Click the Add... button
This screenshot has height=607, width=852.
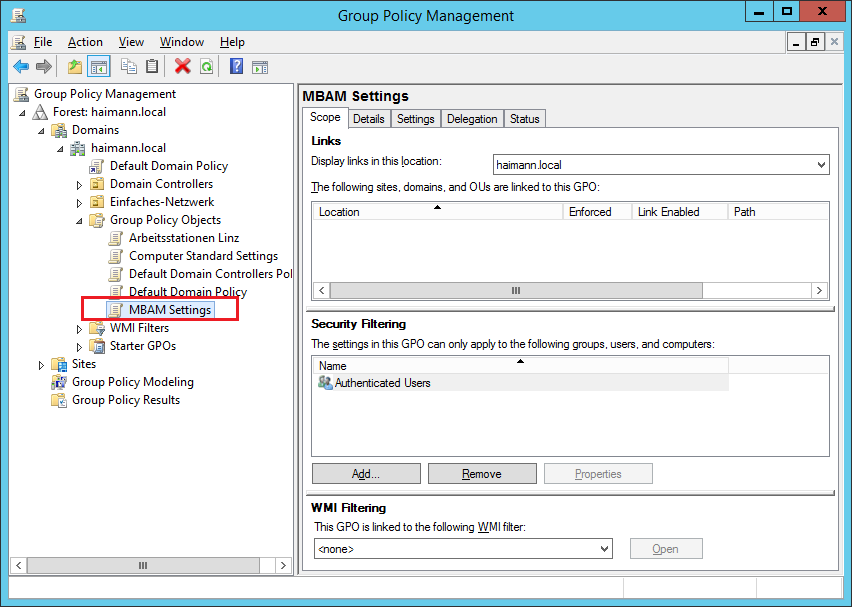(x=366, y=474)
